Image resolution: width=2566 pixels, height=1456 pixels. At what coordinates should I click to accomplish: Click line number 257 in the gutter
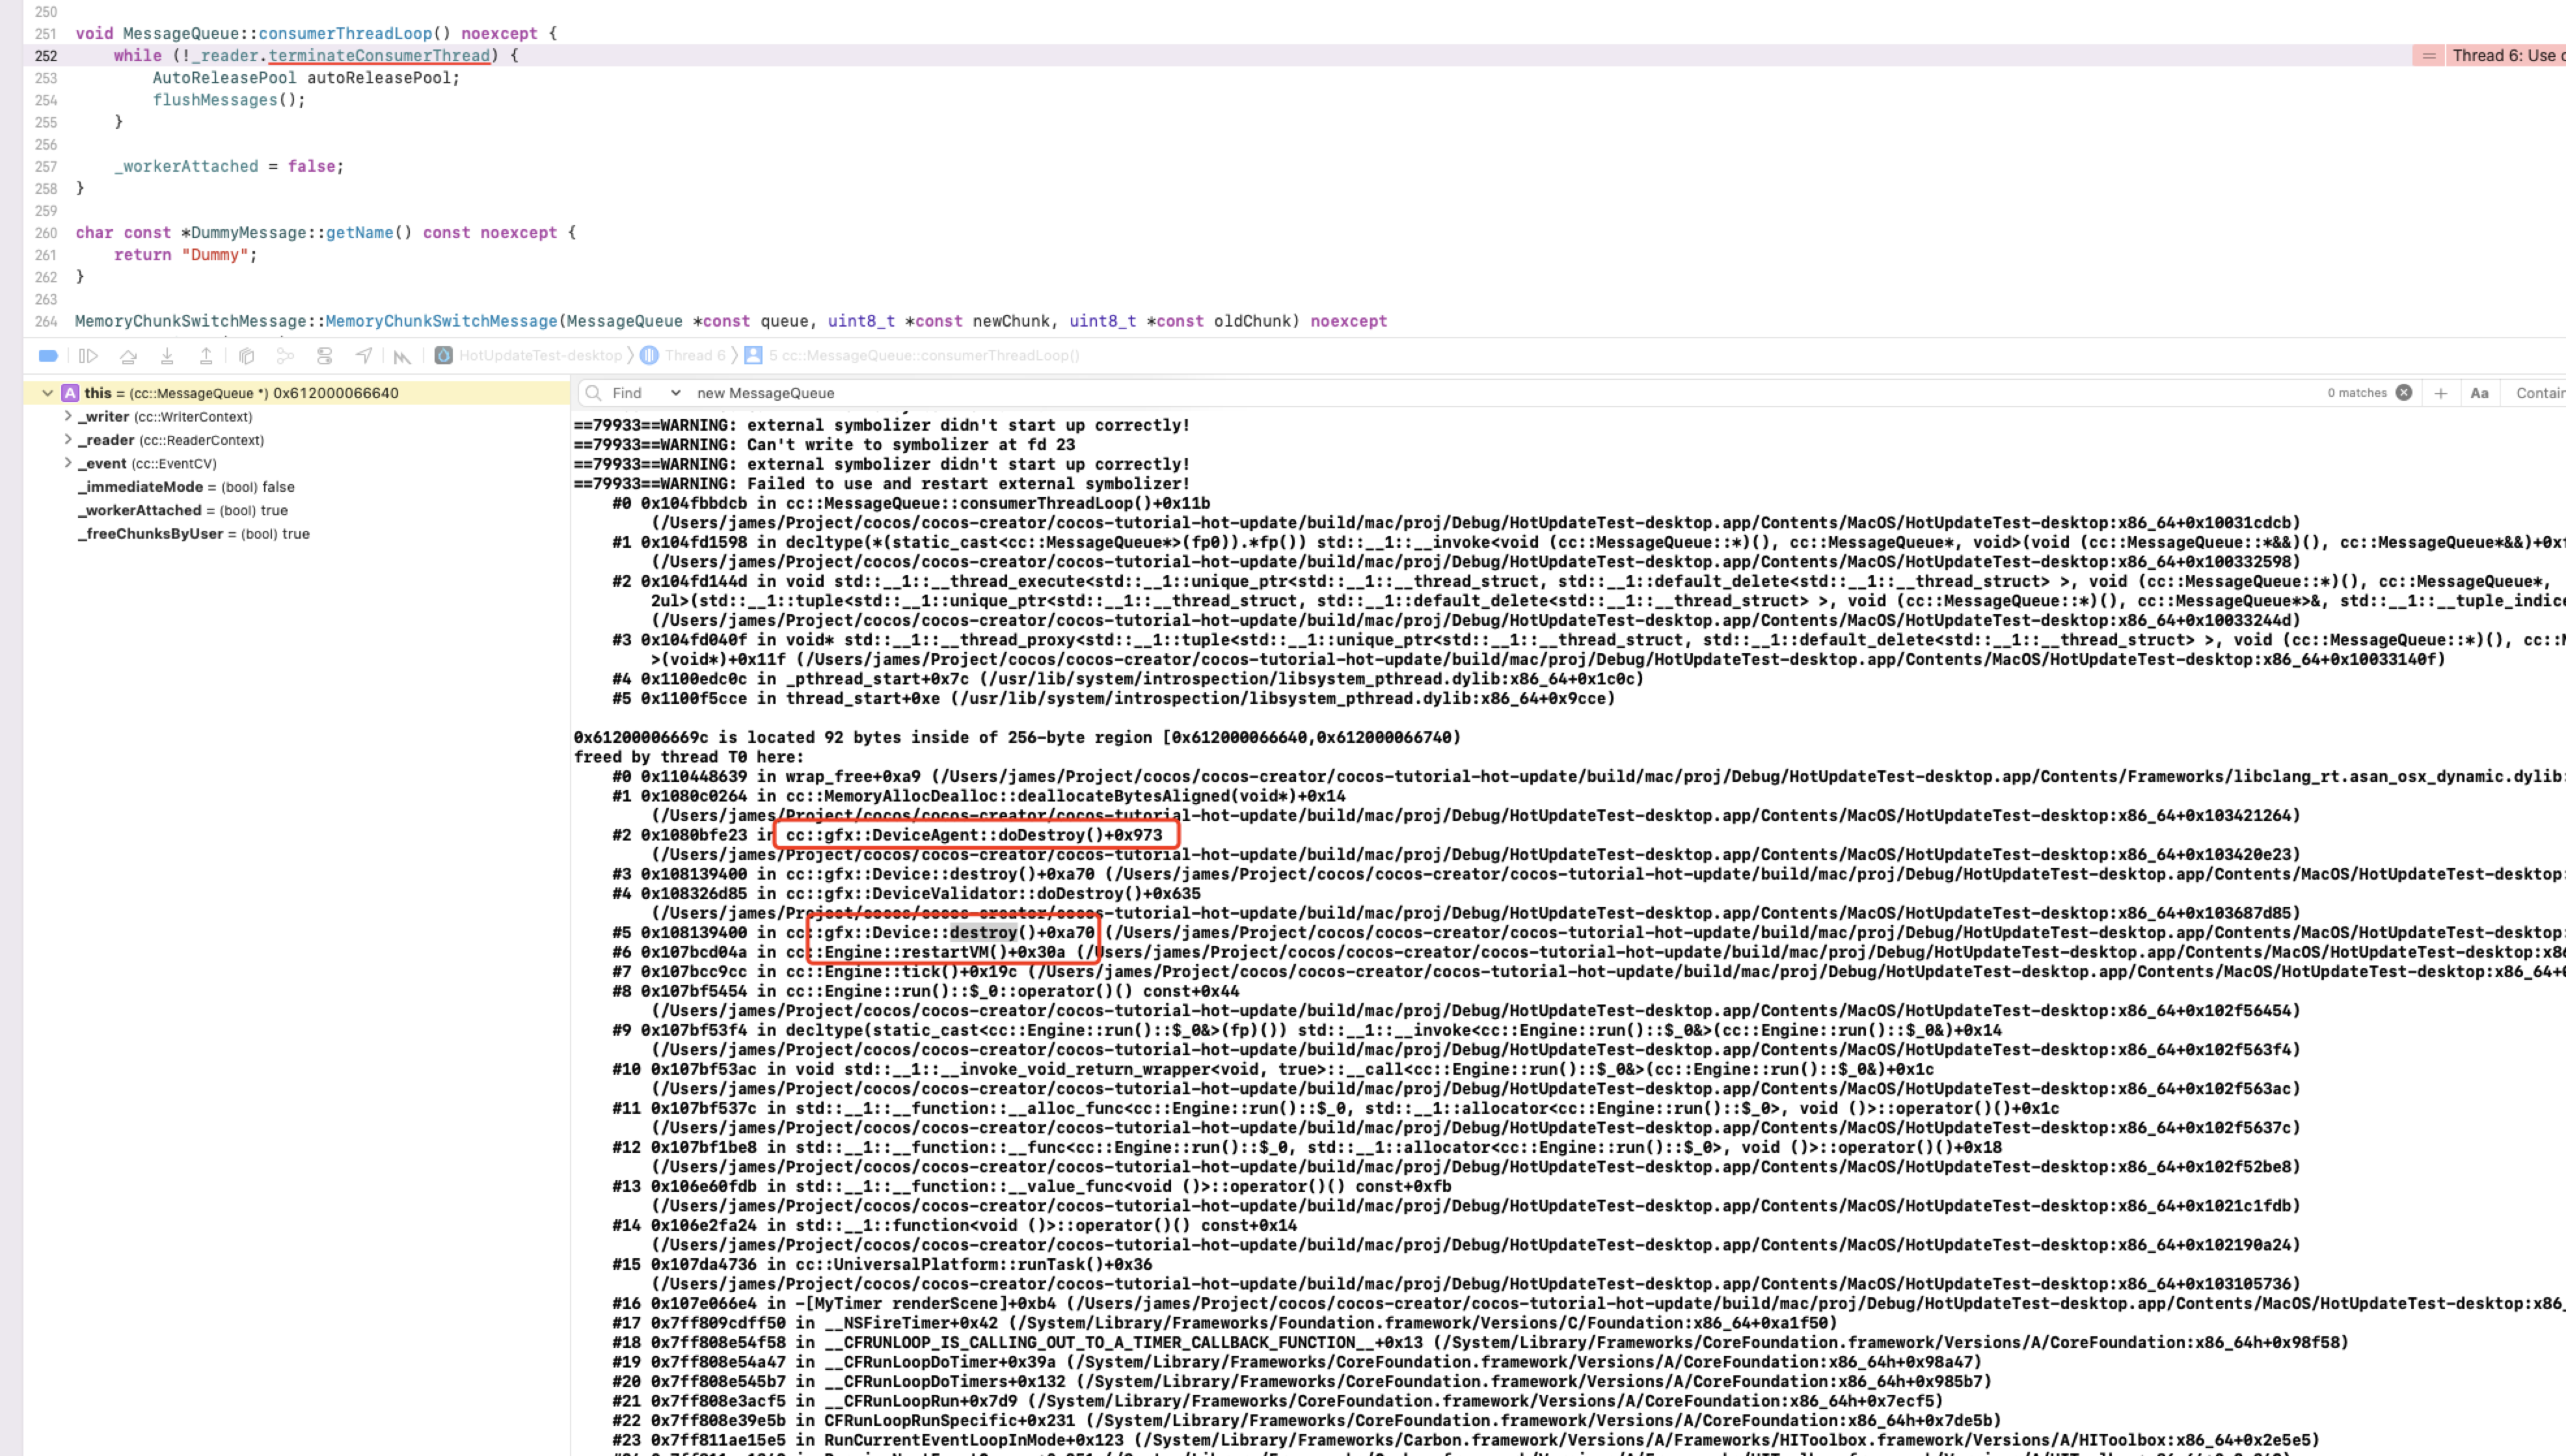click(x=46, y=166)
